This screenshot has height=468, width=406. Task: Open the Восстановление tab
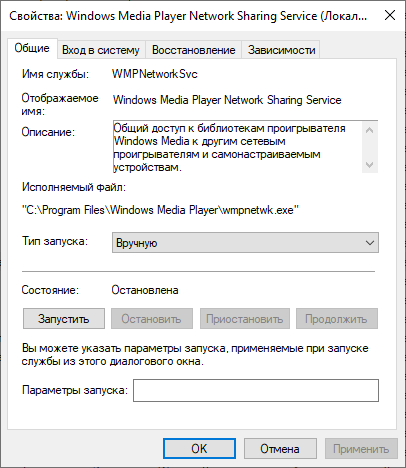[193, 50]
